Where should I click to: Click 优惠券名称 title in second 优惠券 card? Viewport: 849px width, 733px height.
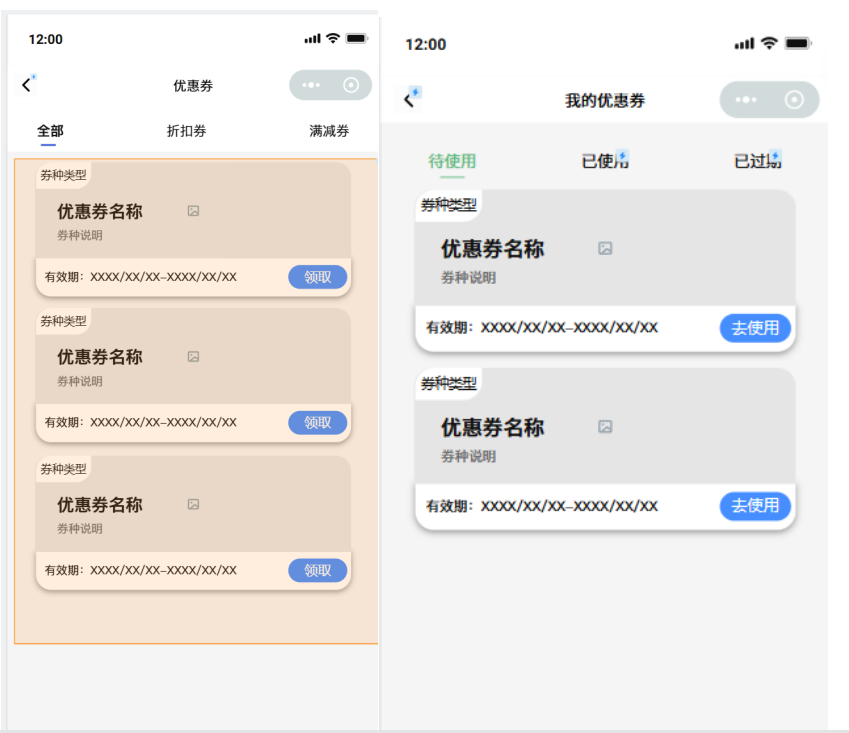(100, 357)
